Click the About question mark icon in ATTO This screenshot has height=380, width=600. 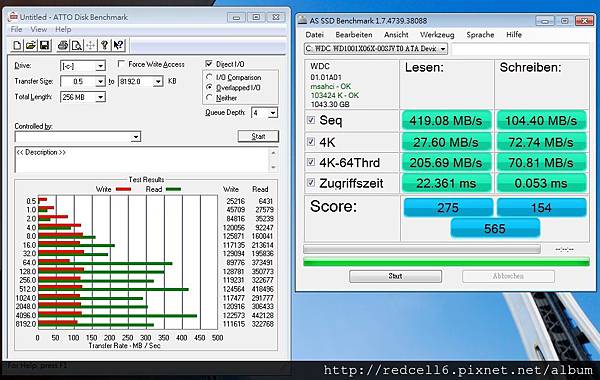click(104, 45)
